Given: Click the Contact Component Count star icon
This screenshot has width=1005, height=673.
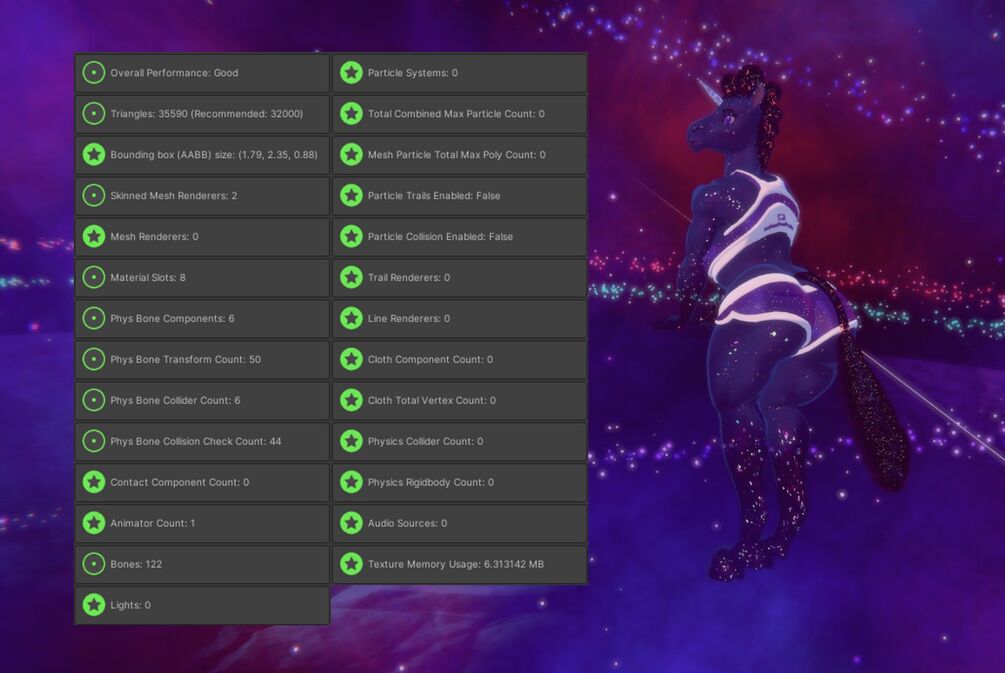Looking at the screenshot, I should coord(94,483).
